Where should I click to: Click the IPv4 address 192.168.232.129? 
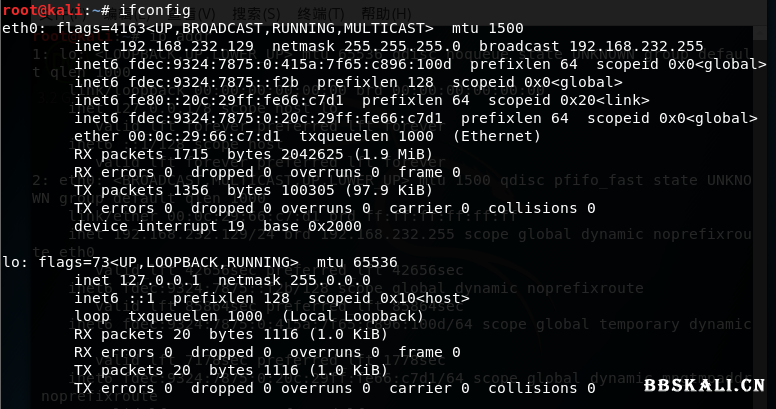[x=179, y=46]
